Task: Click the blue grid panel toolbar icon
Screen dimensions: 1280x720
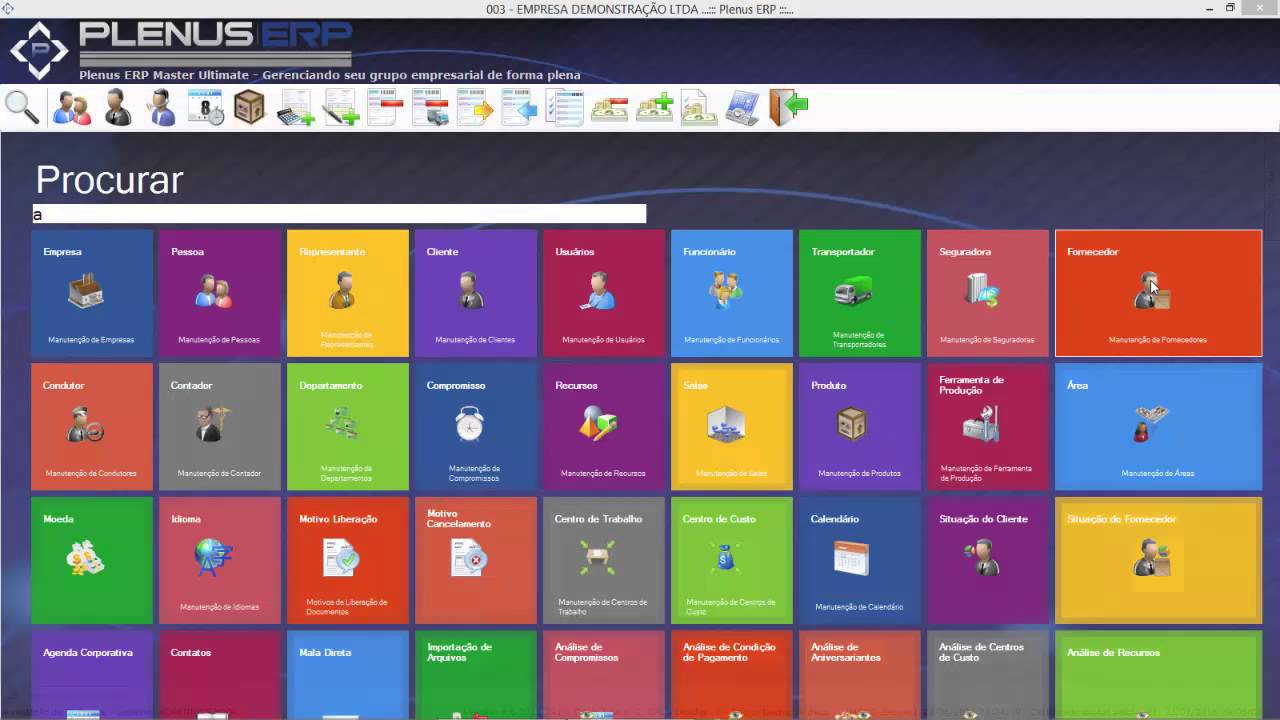Action: [x=742, y=107]
